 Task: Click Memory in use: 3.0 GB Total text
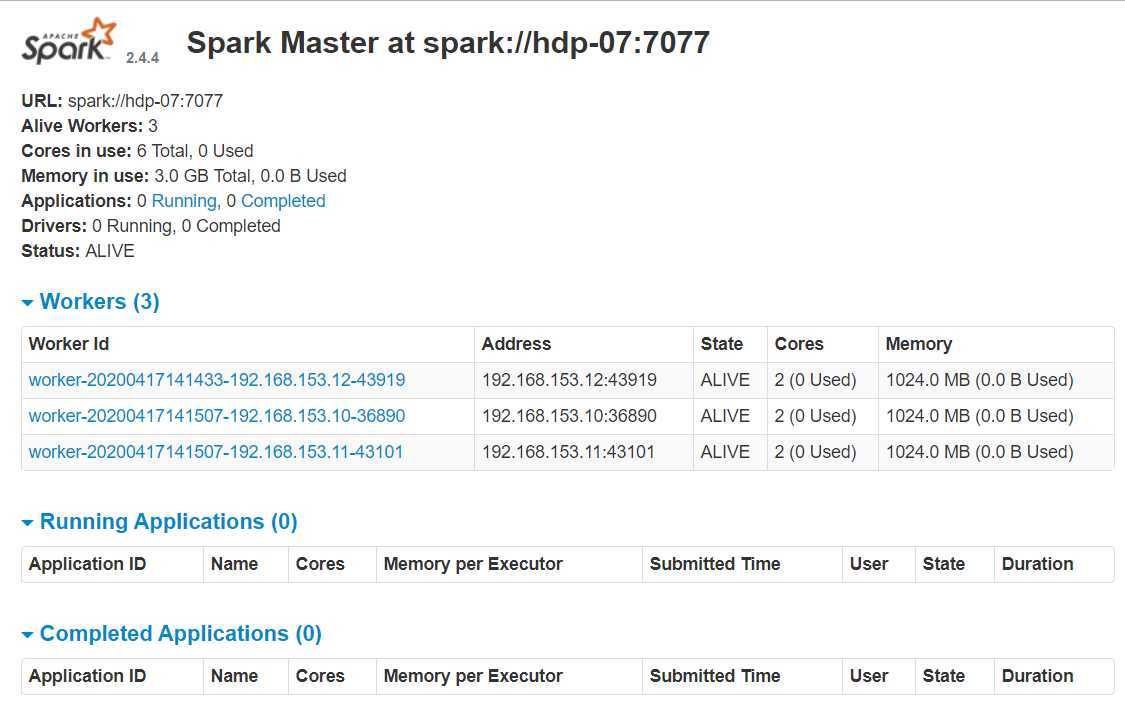[138, 176]
